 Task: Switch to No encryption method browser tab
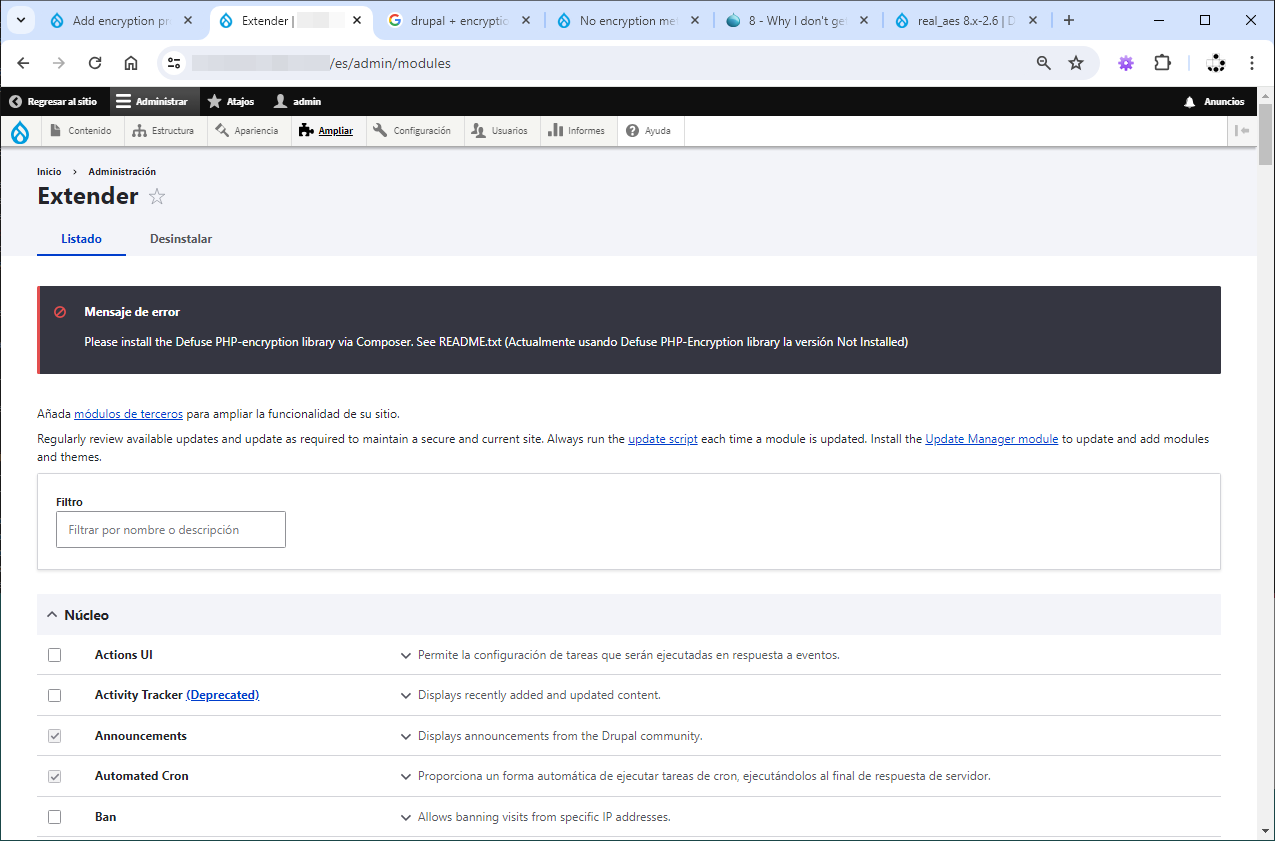630,20
